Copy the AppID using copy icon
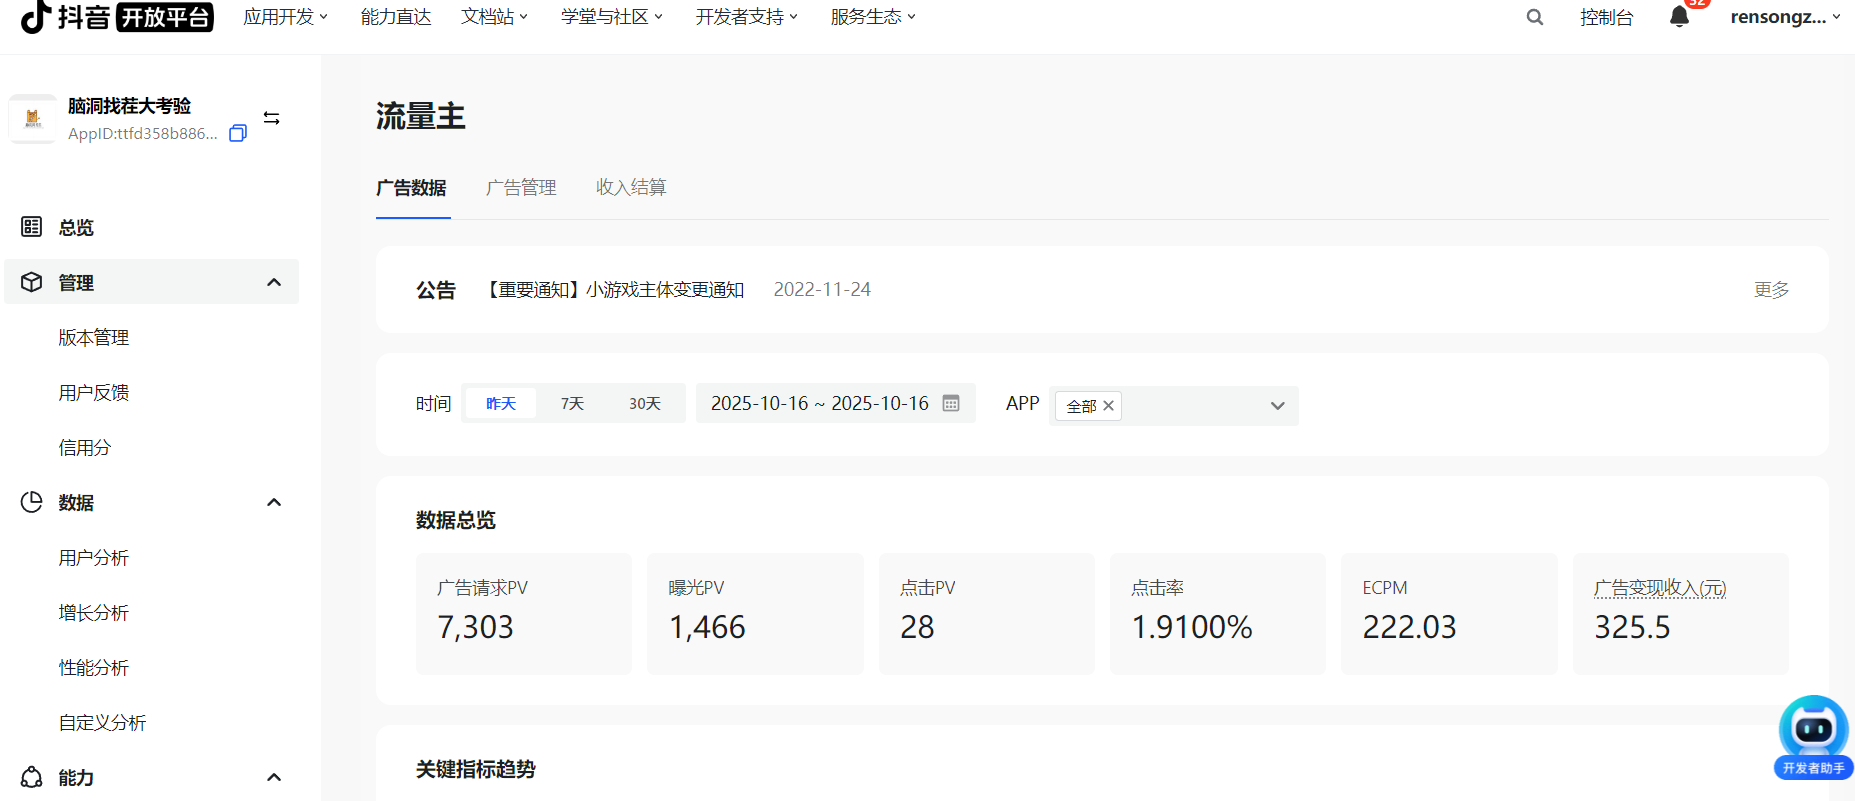 pyautogui.click(x=238, y=133)
